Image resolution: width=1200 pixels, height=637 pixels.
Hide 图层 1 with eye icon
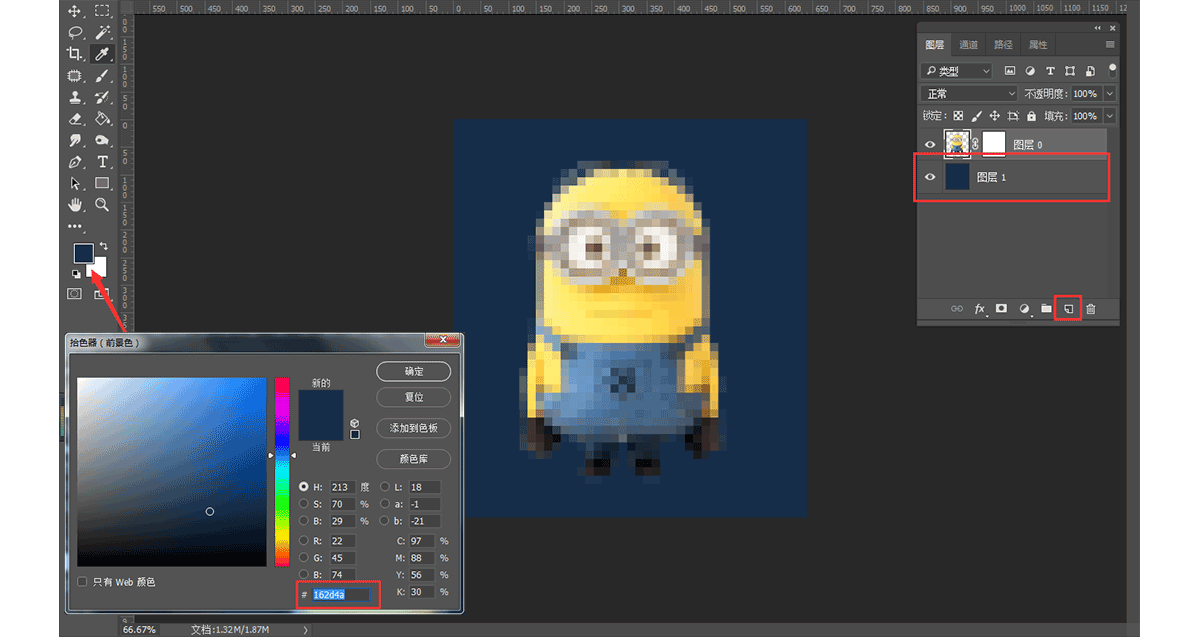coord(930,177)
